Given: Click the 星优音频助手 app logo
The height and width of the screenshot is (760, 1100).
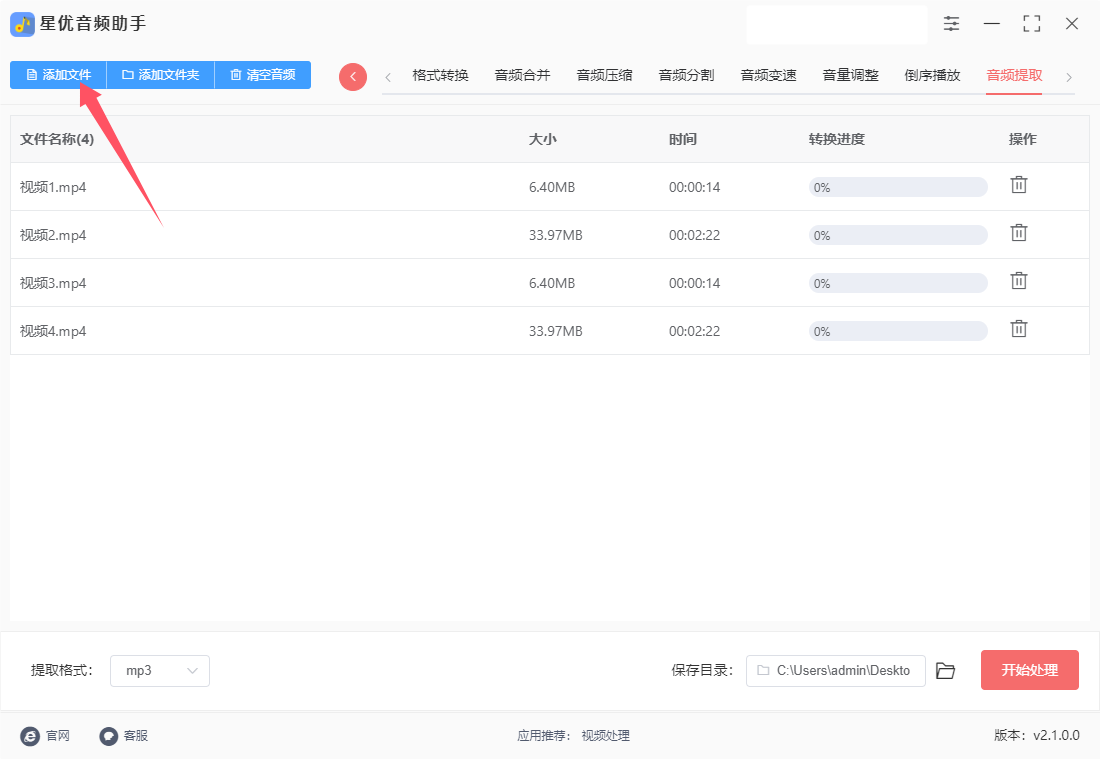Looking at the screenshot, I should (x=22, y=25).
